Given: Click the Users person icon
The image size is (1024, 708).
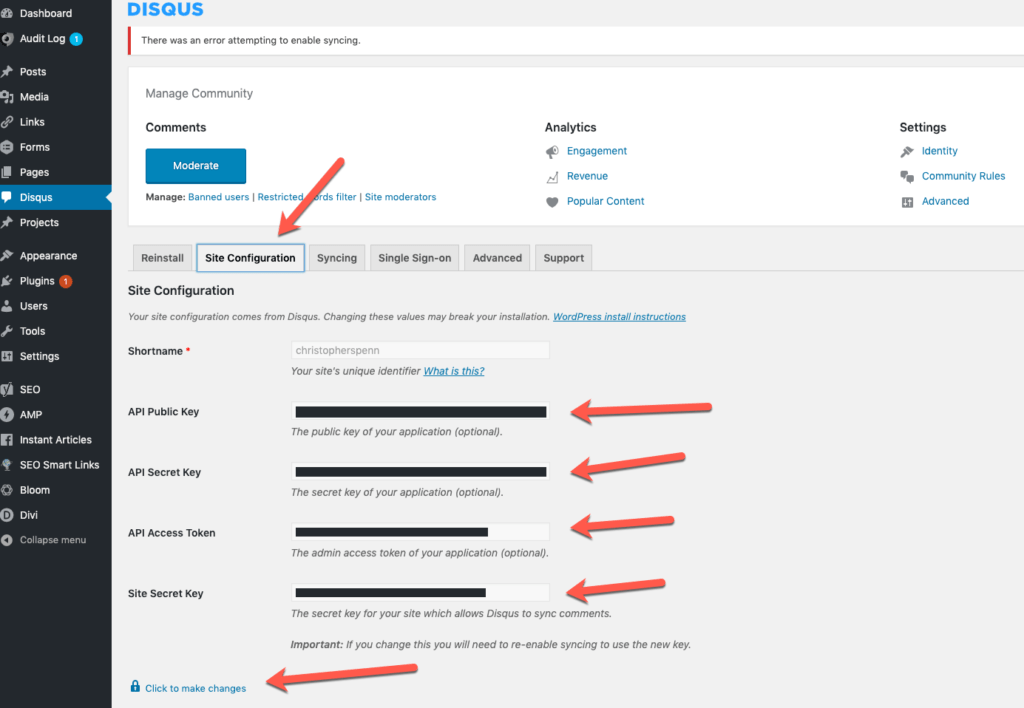Looking at the screenshot, I should tap(7, 306).
